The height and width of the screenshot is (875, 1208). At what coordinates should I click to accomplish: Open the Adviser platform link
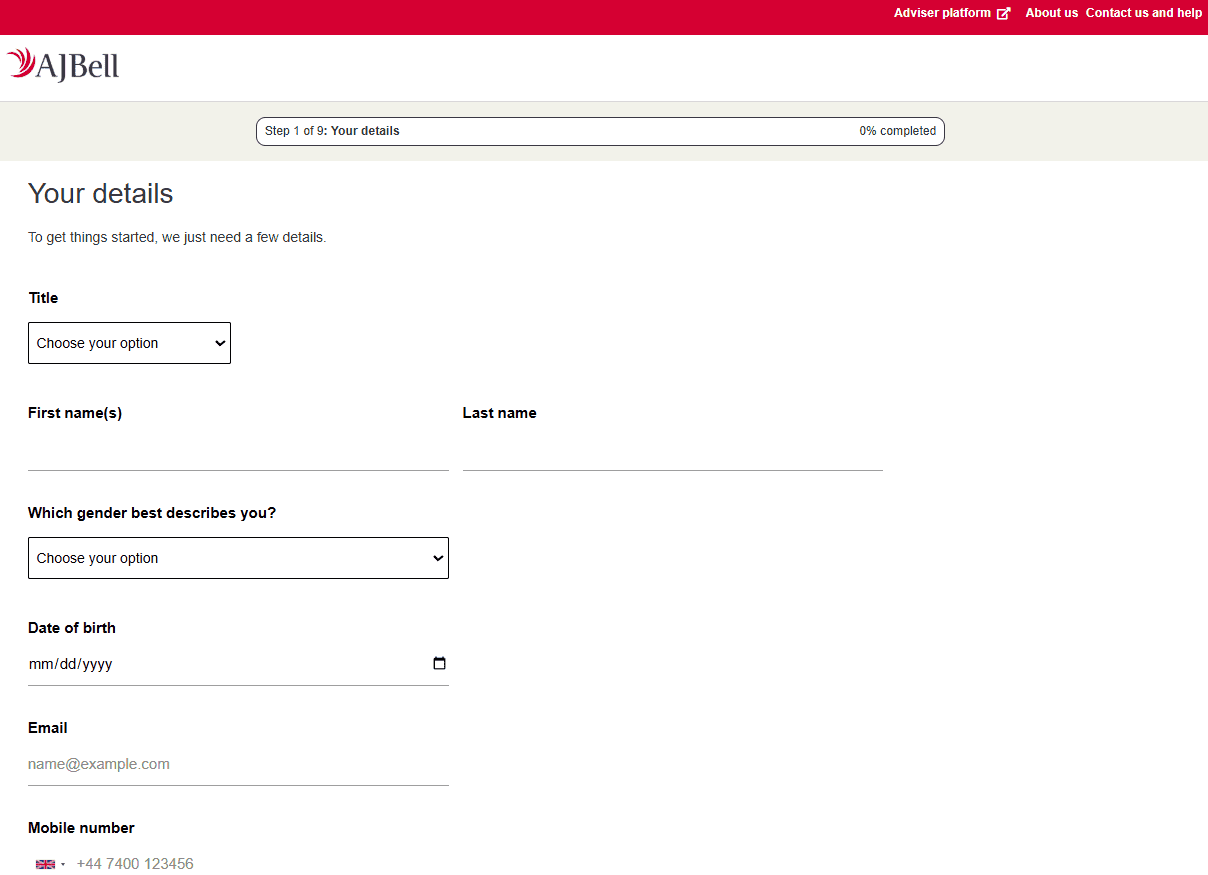pyautogui.click(x=942, y=13)
